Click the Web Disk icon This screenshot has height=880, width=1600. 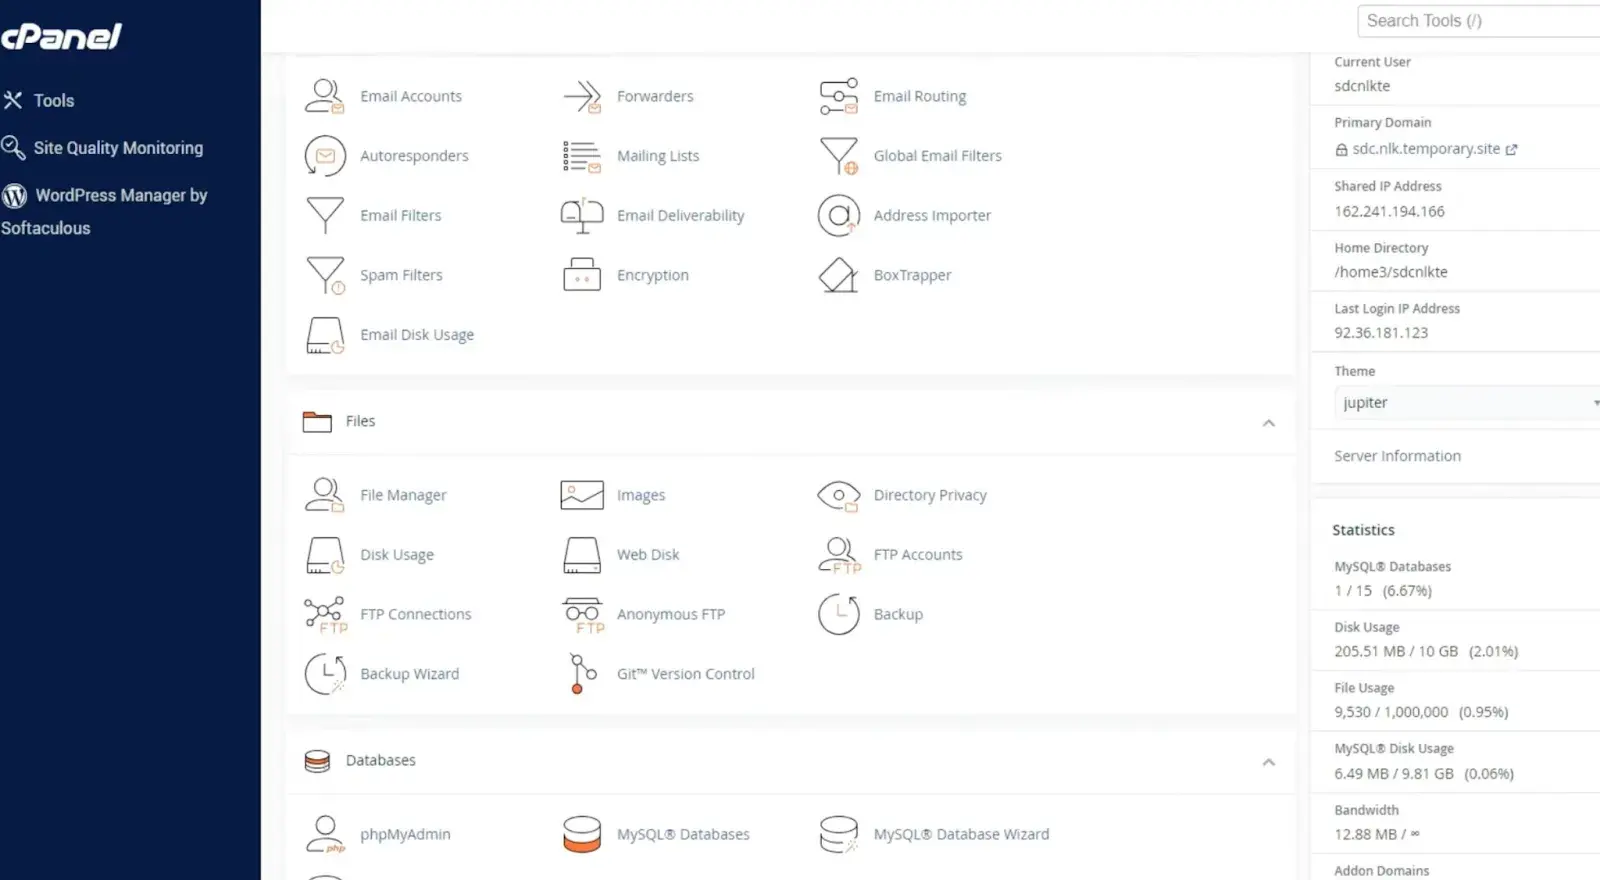(x=582, y=555)
